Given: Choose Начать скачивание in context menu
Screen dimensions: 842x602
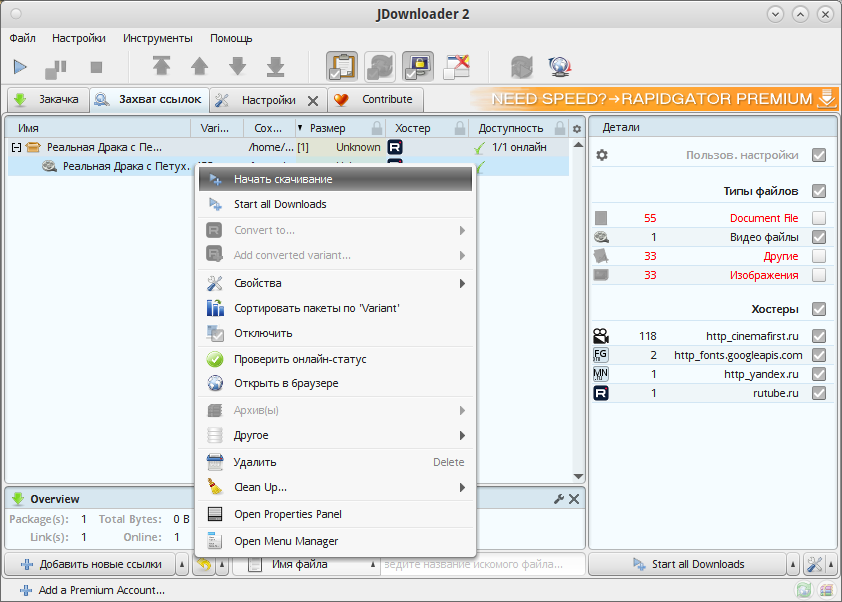Looking at the screenshot, I should (335, 179).
